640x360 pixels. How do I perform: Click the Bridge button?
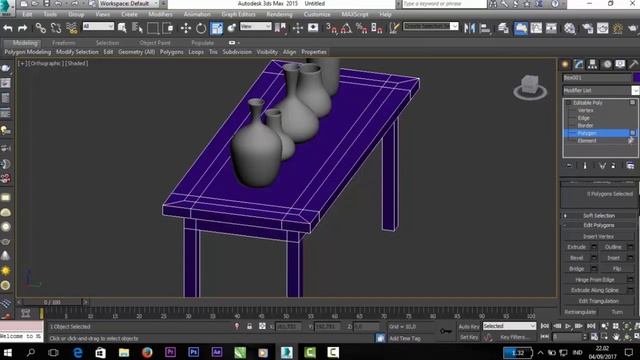tap(577, 269)
